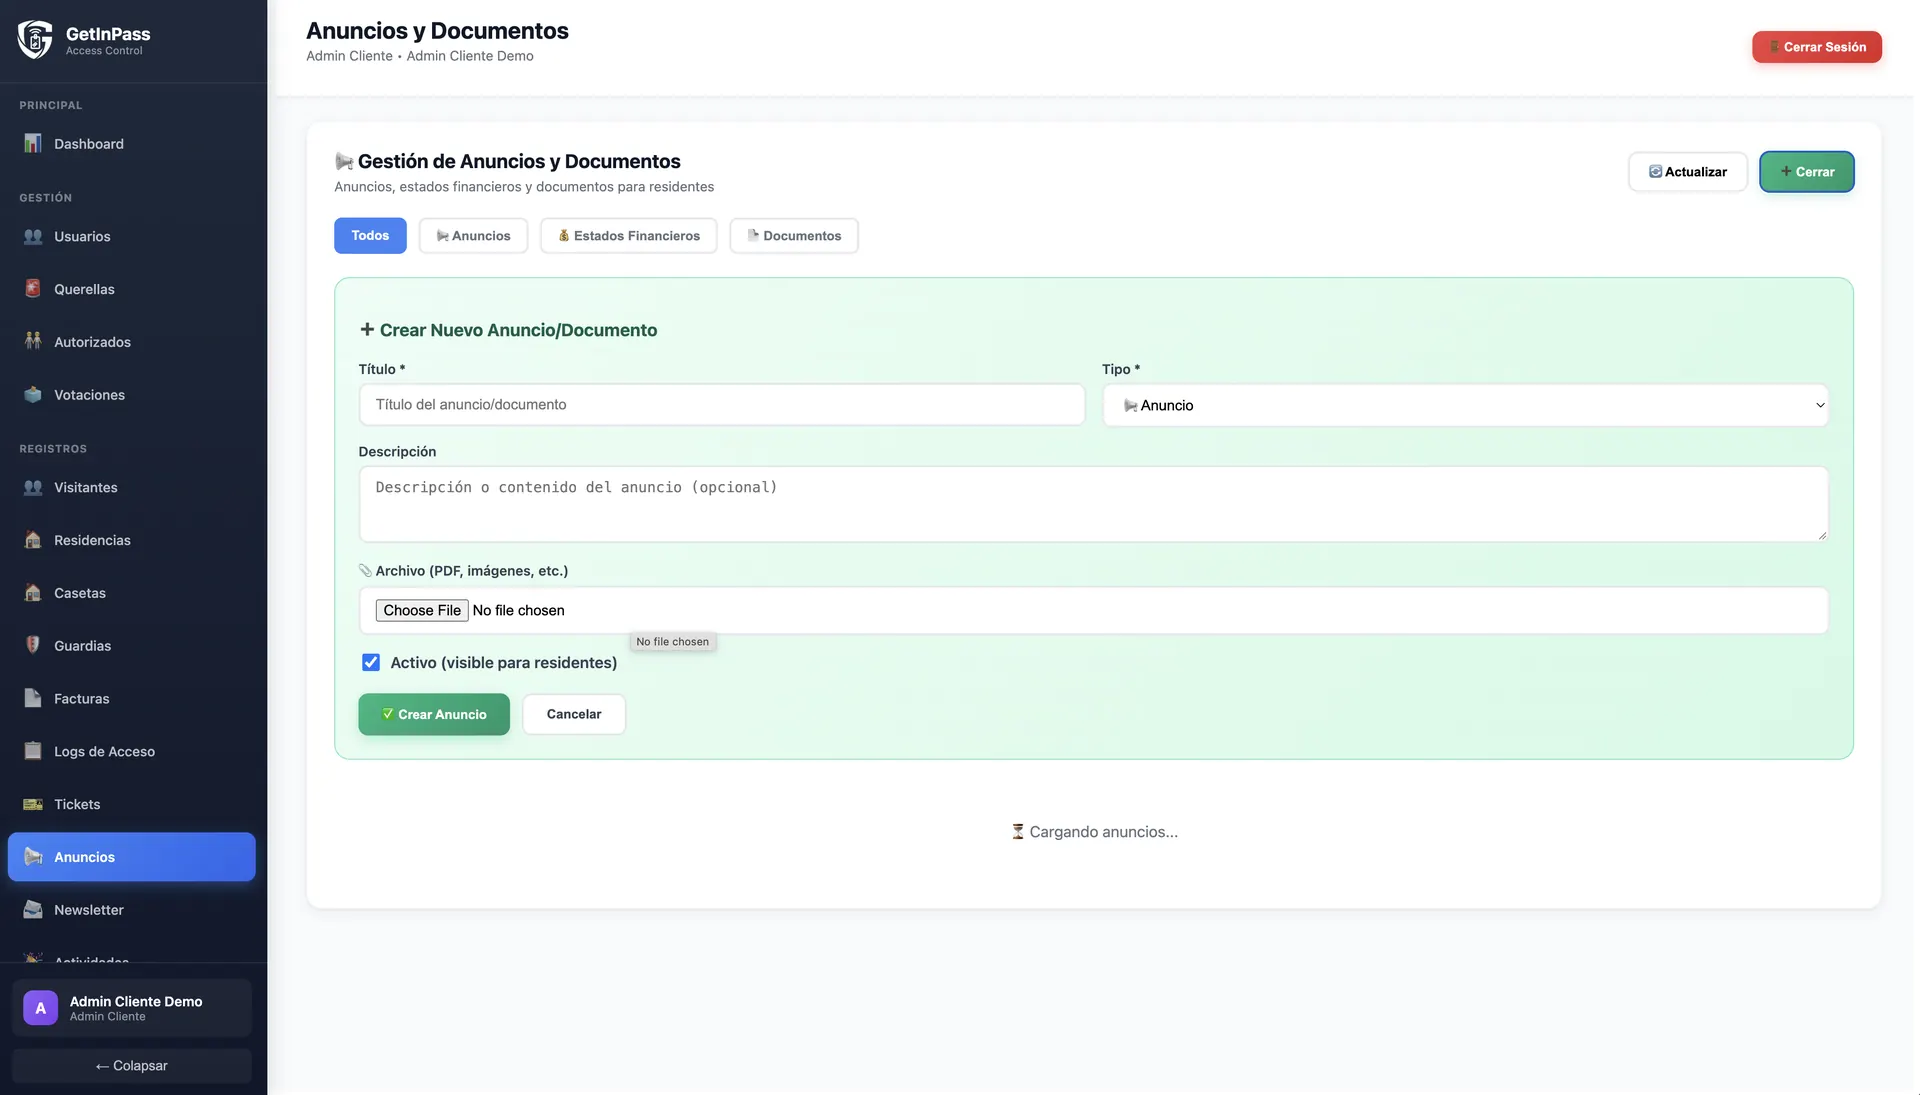The width and height of the screenshot is (1920, 1095).
Task: Click the Autorizados sidebar icon
Action: coord(33,342)
